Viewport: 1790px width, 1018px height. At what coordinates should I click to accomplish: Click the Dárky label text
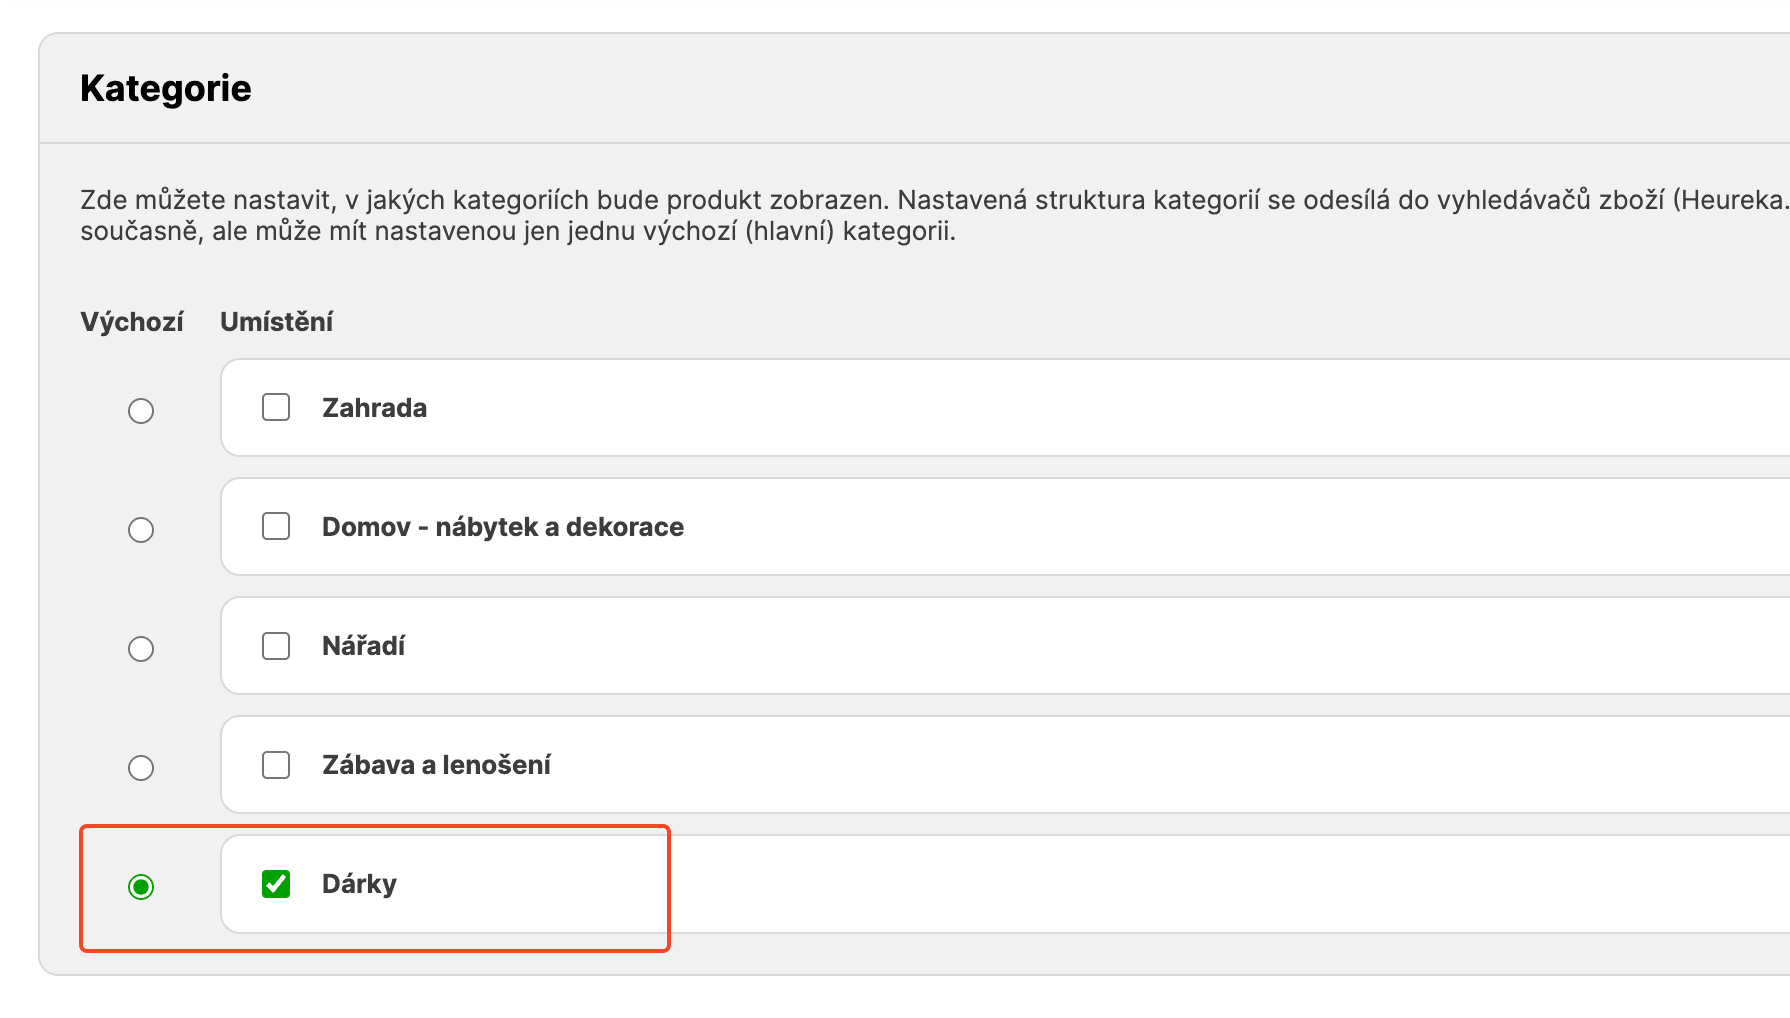[x=359, y=884]
